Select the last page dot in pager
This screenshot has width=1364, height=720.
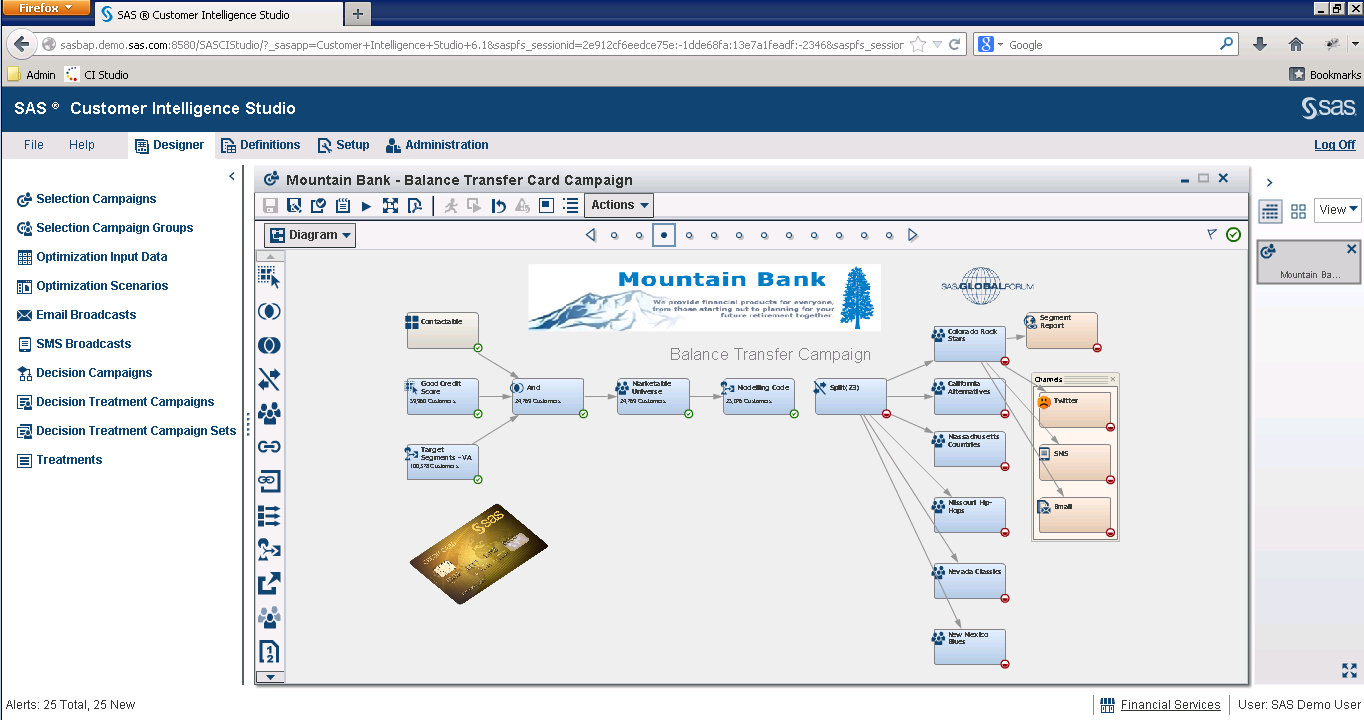coord(889,236)
